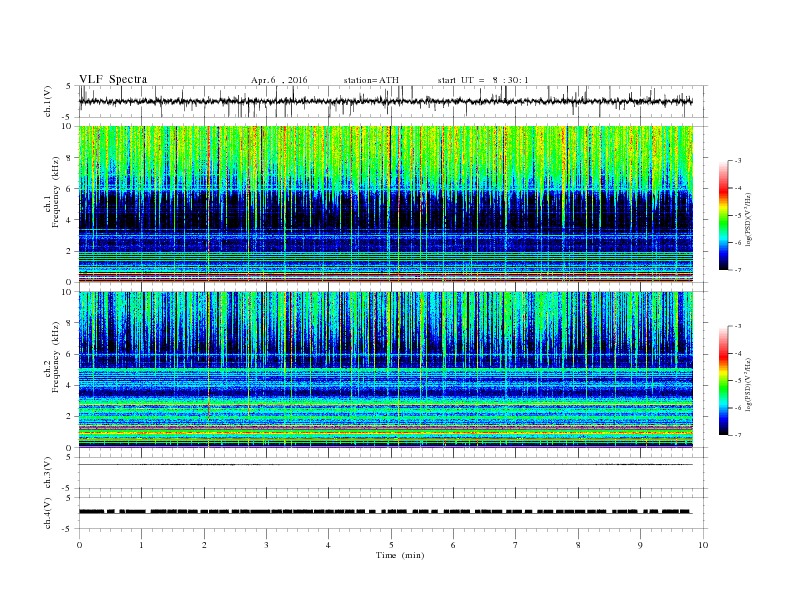Click the "ch.1(V)" waveform axis label

(x=48, y=101)
